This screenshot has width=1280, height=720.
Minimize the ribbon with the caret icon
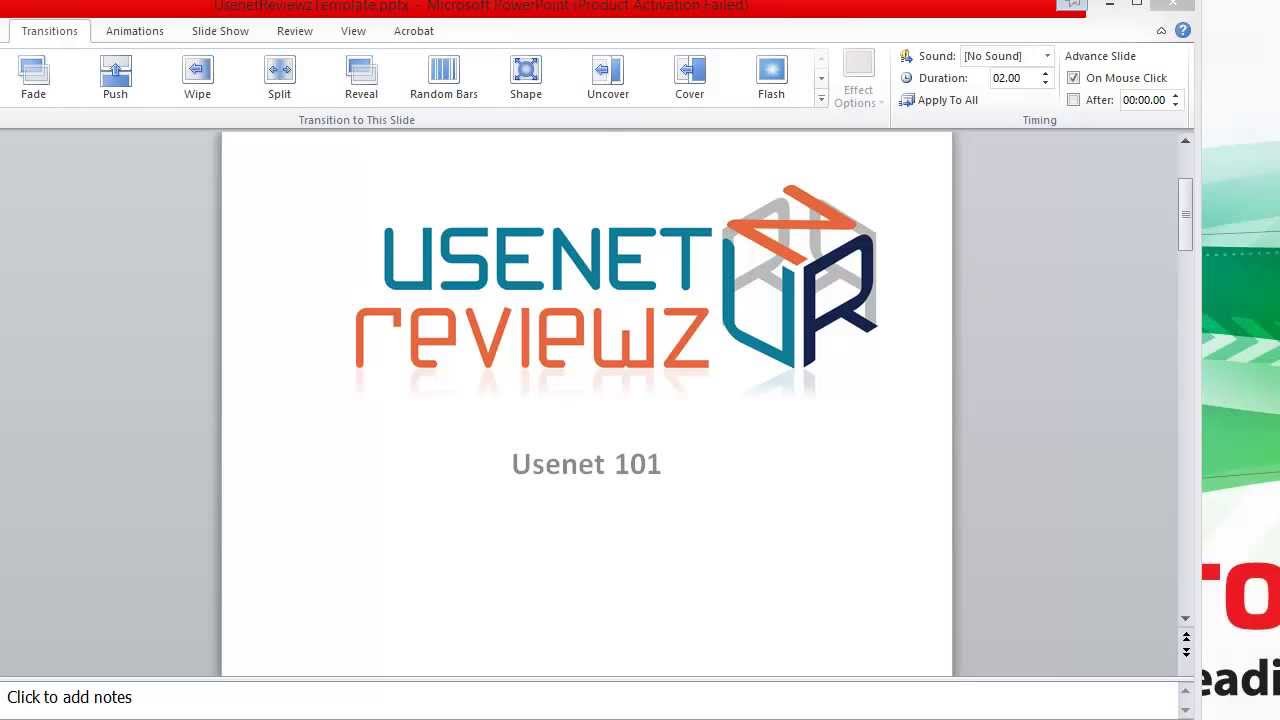tap(1161, 31)
